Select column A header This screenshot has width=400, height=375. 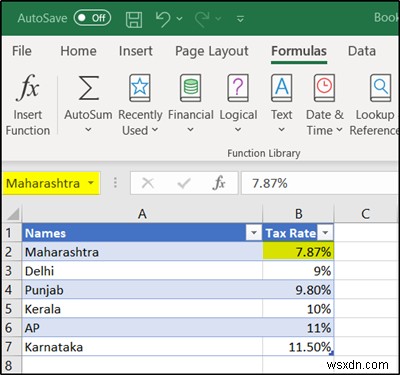(x=142, y=214)
